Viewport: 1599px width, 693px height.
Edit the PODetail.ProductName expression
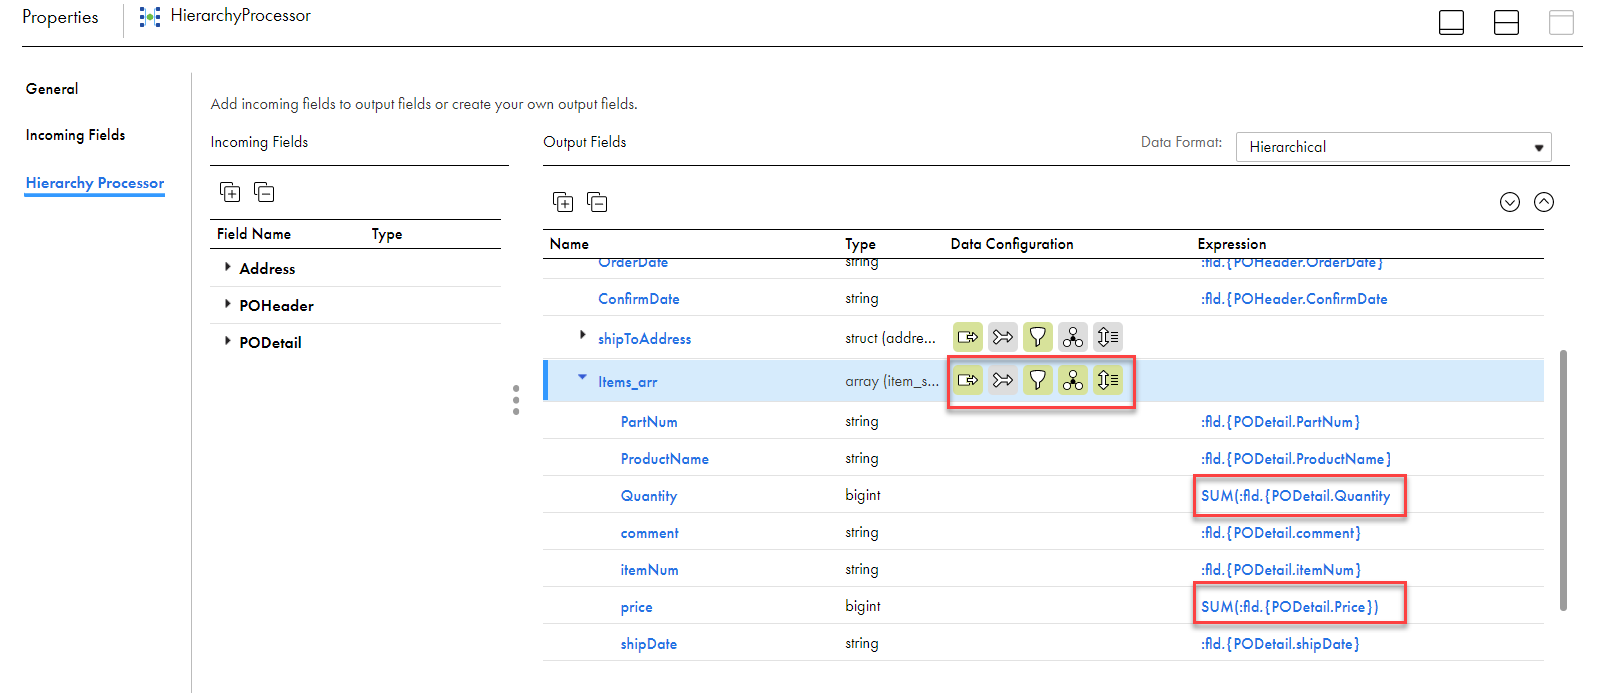click(x=1296, y=459)
